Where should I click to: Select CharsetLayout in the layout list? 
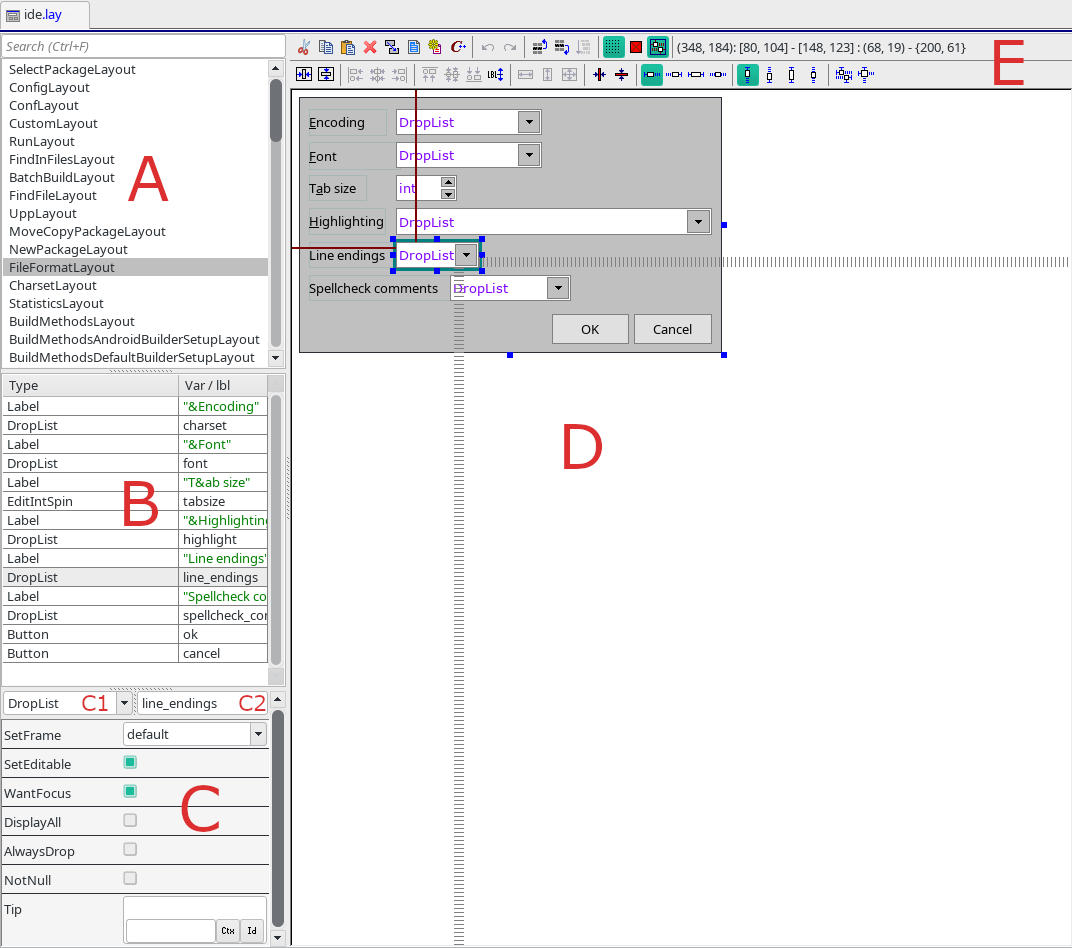pyautogui.click(x=52, y=285)
